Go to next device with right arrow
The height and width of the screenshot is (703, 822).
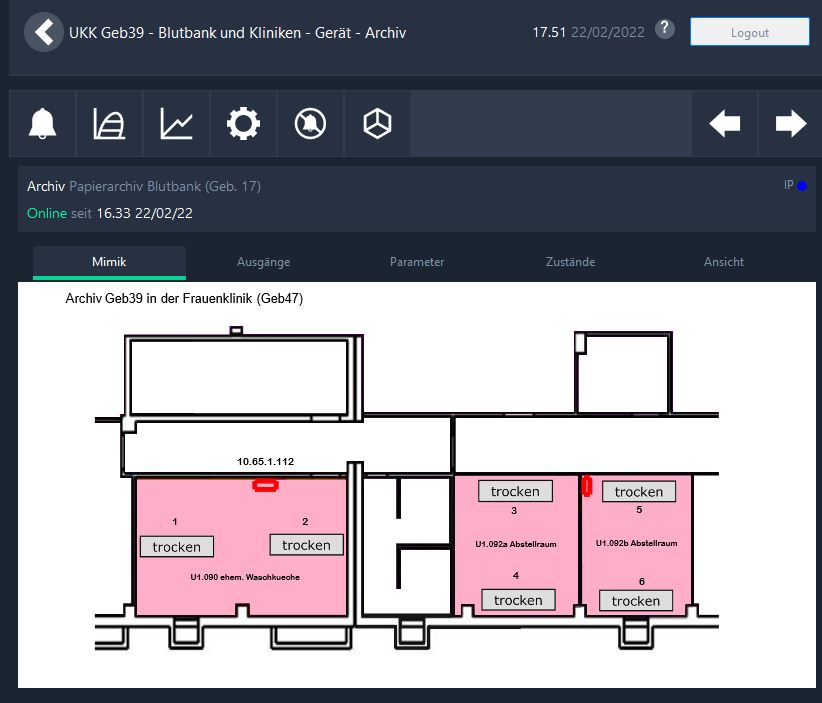pos(790,124)
